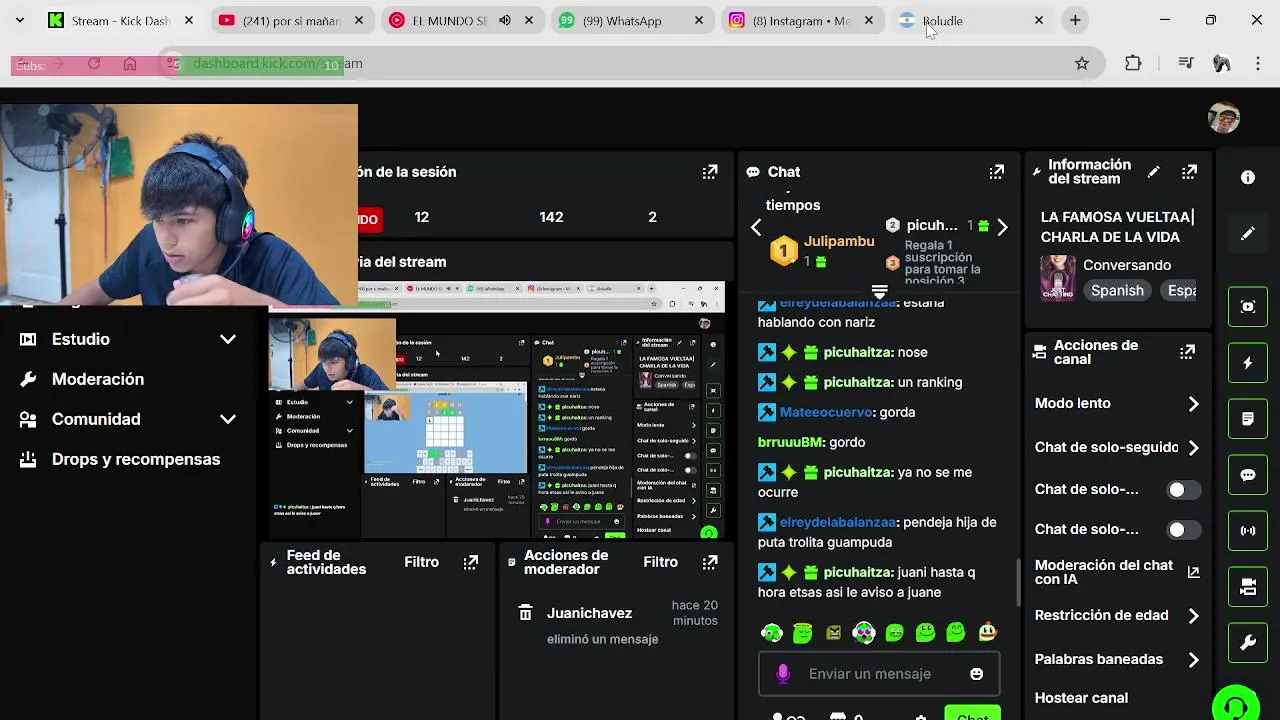1280x720 pixels.
Task: Click the brruuuBM username in chat
Action: (790, 442)
